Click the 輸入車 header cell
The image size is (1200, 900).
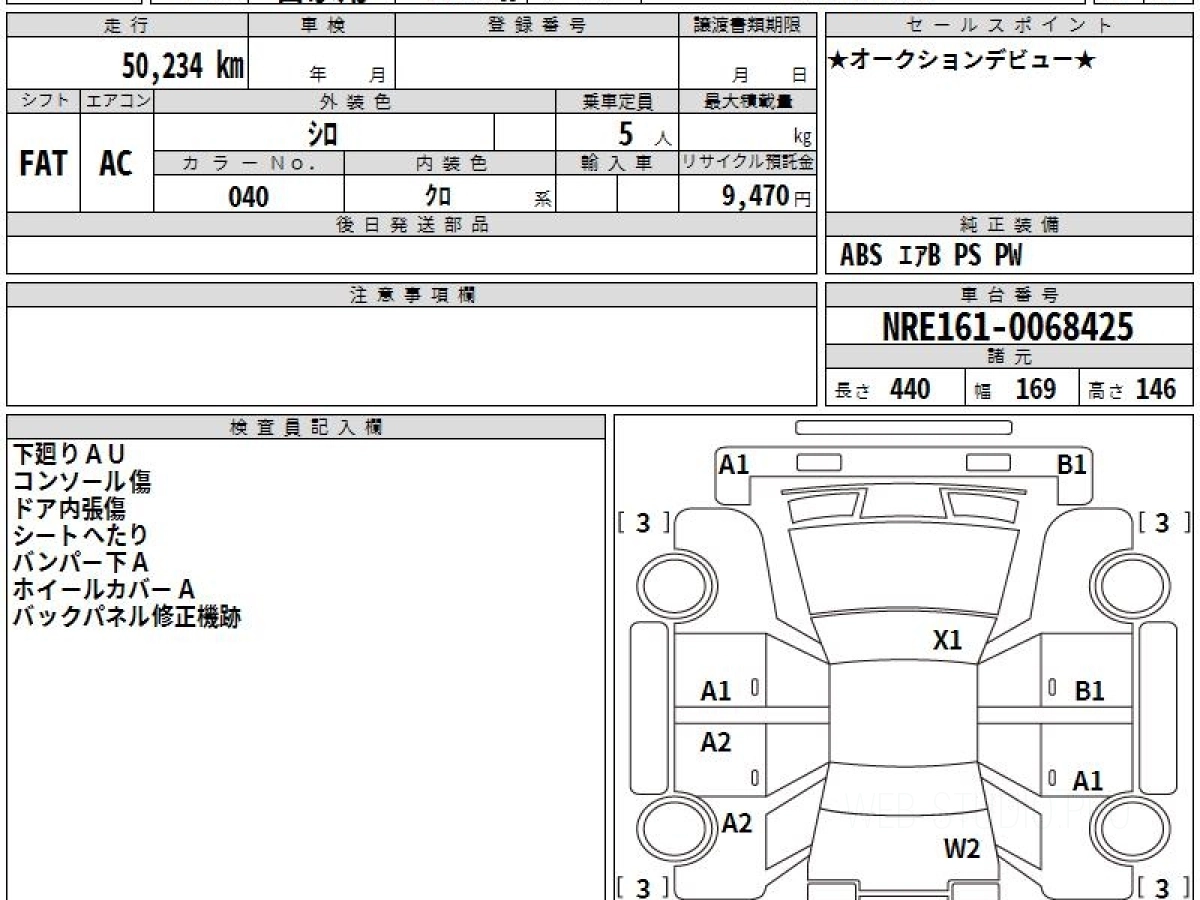(x=617, y=164)
